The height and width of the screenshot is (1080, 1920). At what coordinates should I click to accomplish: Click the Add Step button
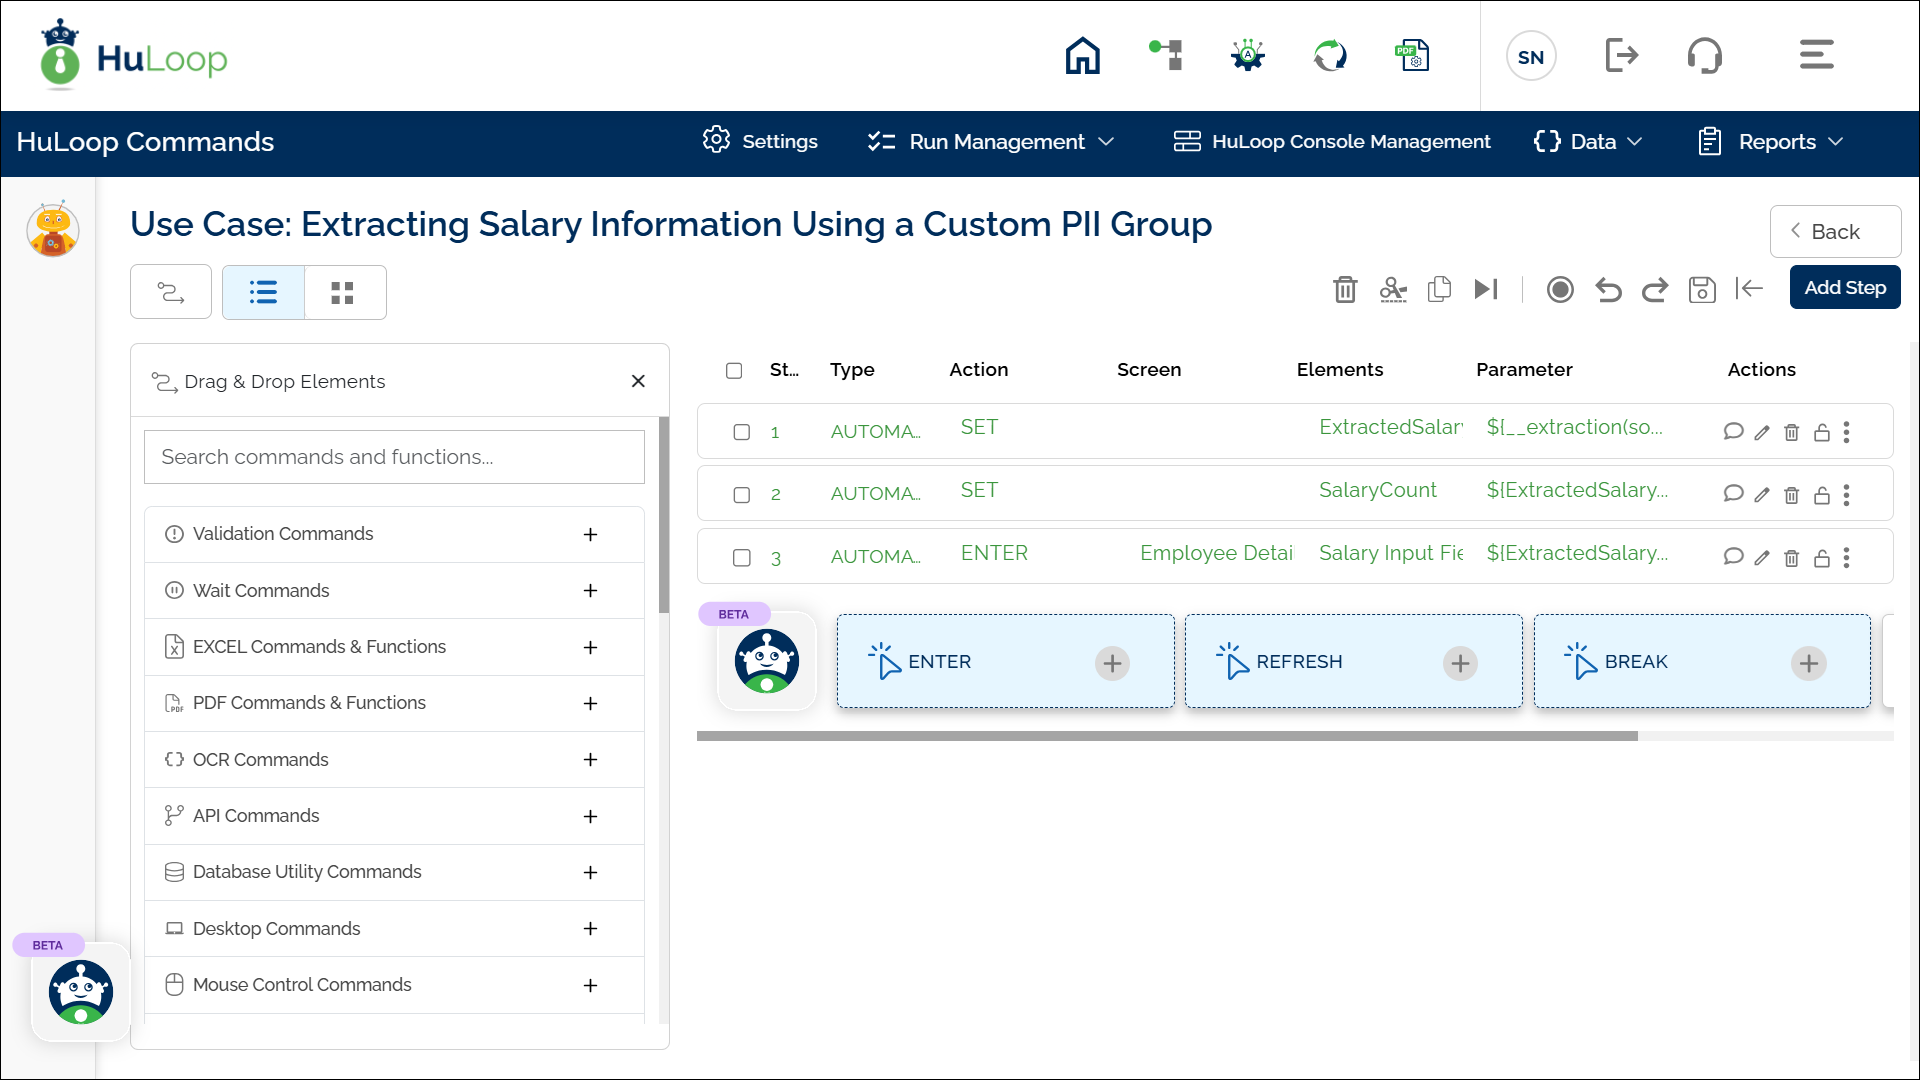coord(1844,288)
